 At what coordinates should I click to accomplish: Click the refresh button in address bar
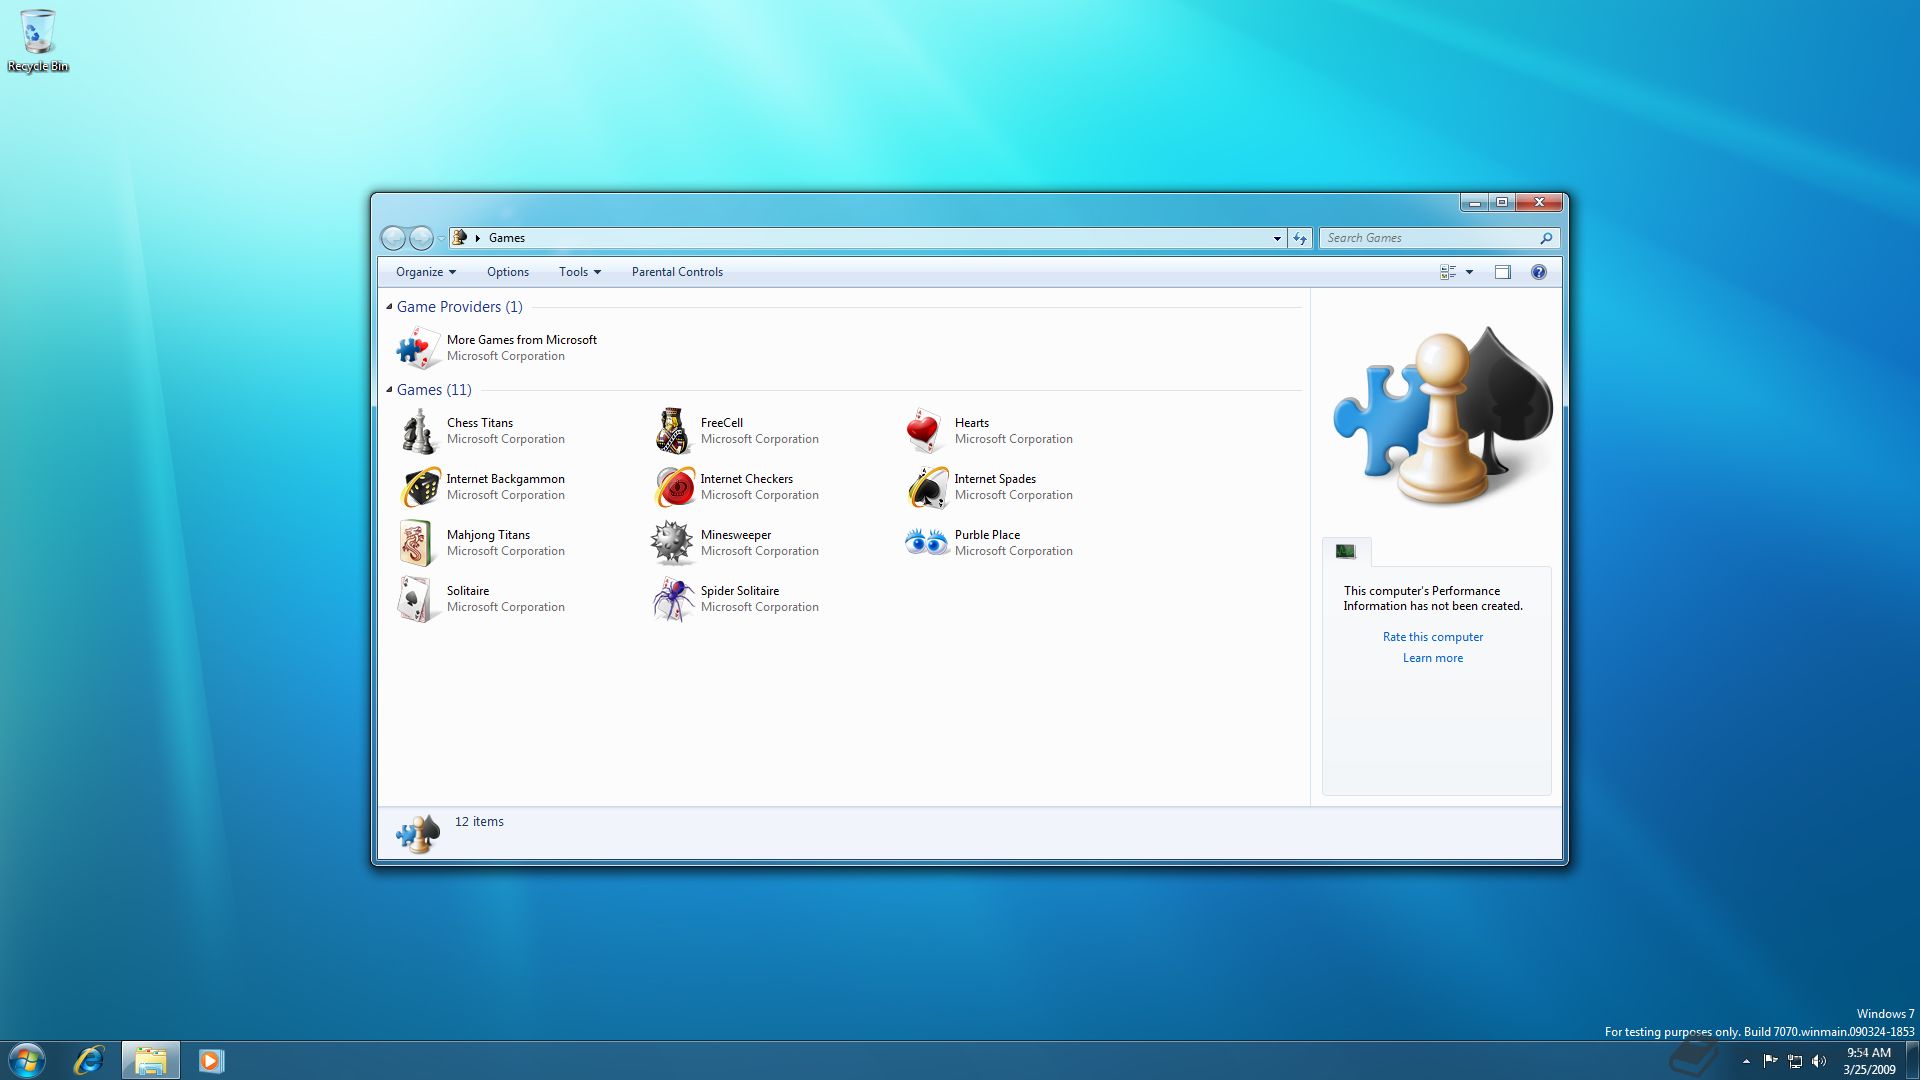coord(1299,238)
